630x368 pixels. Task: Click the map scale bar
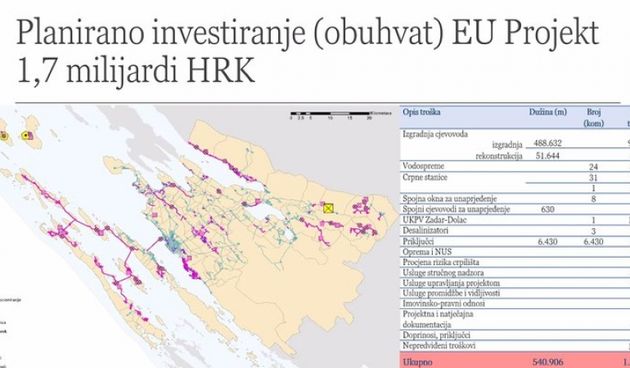pyautogui.click(x=330, y=114)
